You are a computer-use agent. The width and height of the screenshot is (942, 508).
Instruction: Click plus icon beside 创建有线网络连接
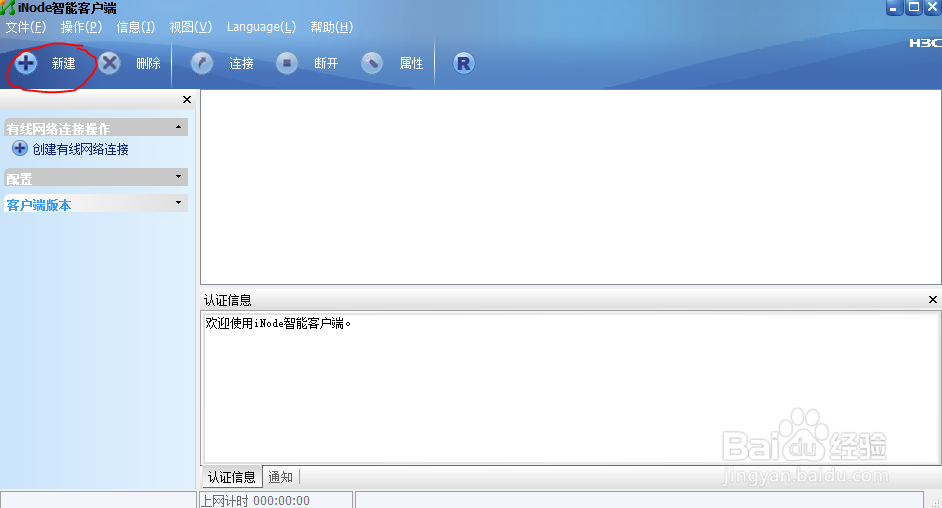20,148
